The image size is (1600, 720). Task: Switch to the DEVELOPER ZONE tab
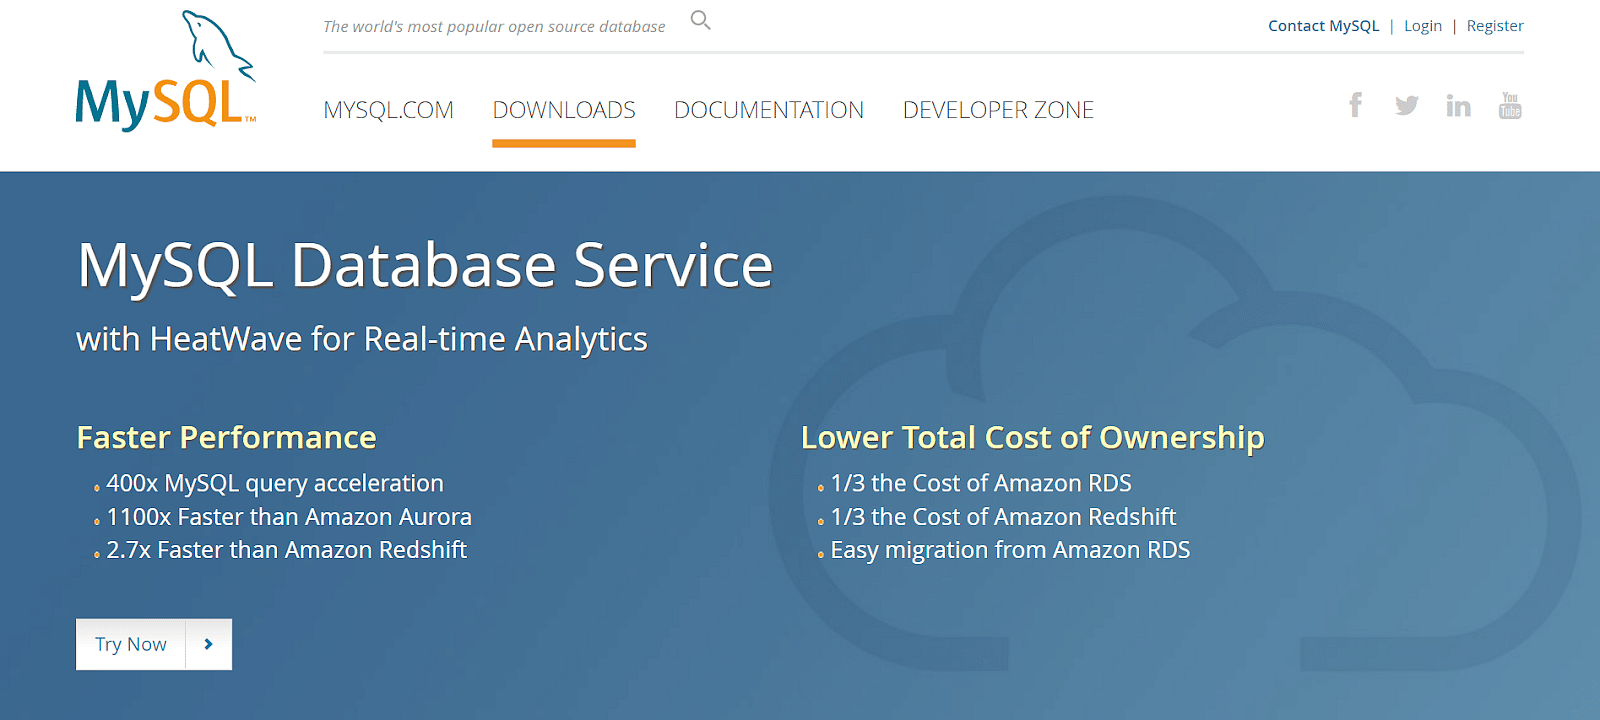(x=998, y=110)
